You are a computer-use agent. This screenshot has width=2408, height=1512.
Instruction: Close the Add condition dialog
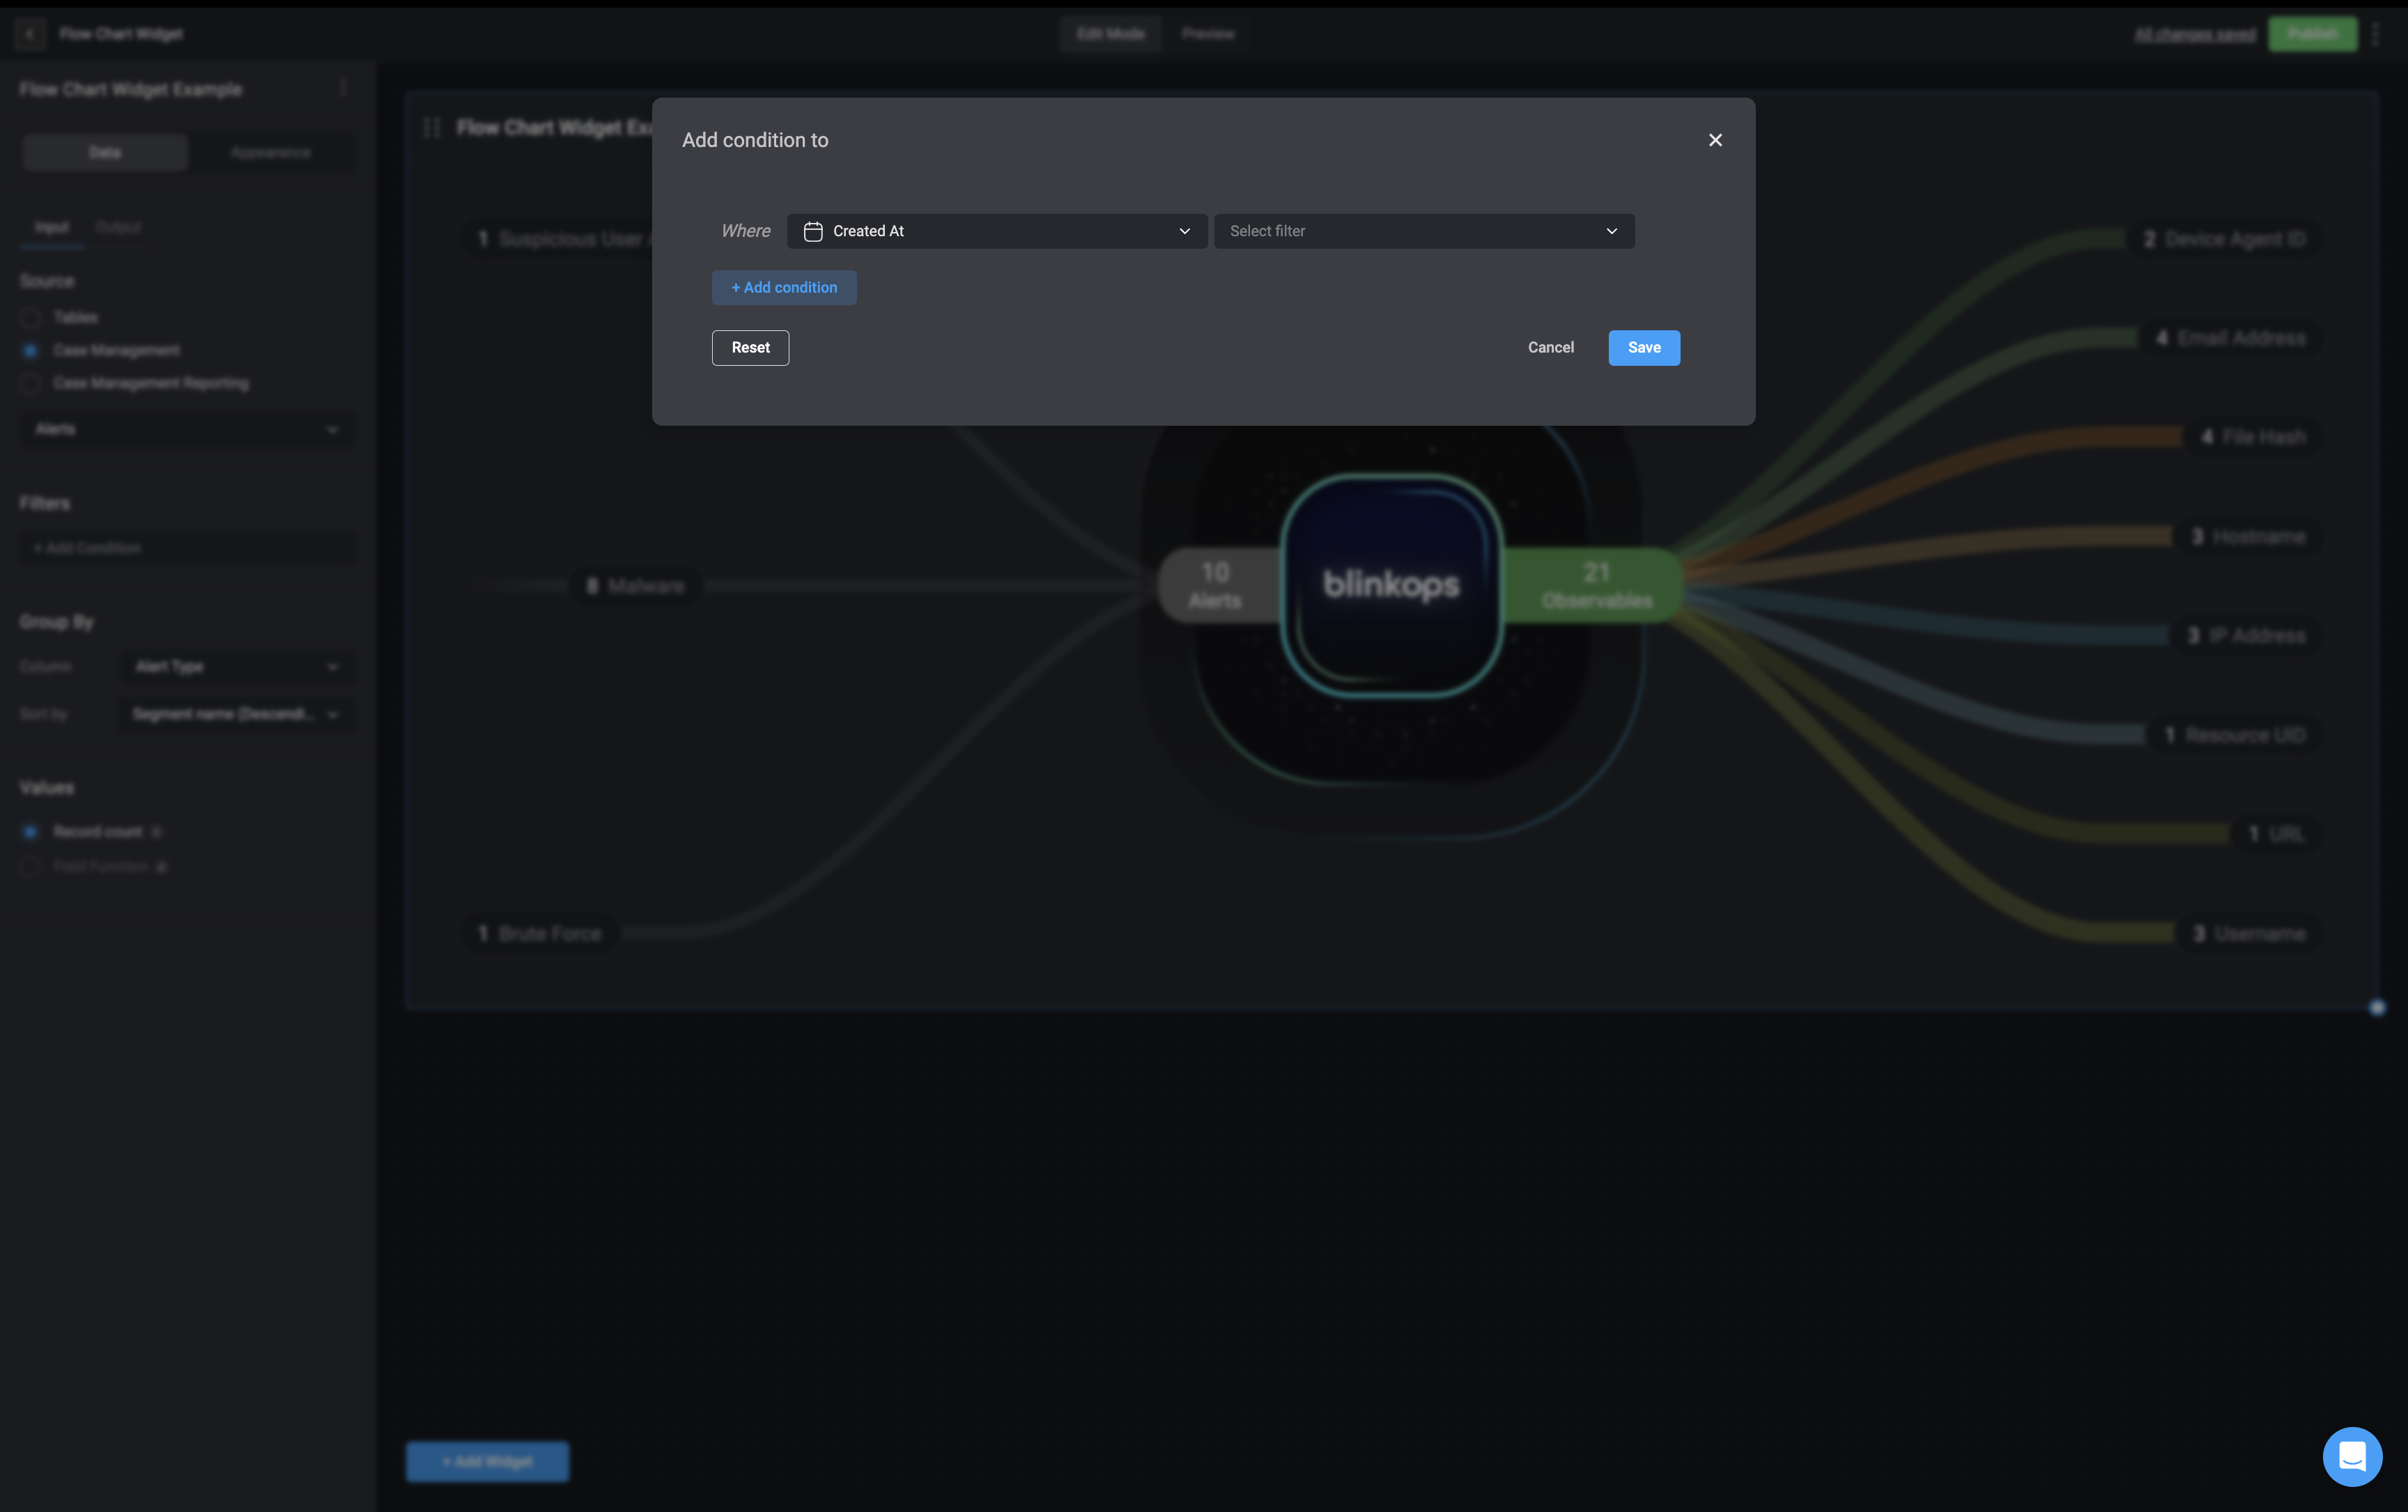(x=1715, y=140)
